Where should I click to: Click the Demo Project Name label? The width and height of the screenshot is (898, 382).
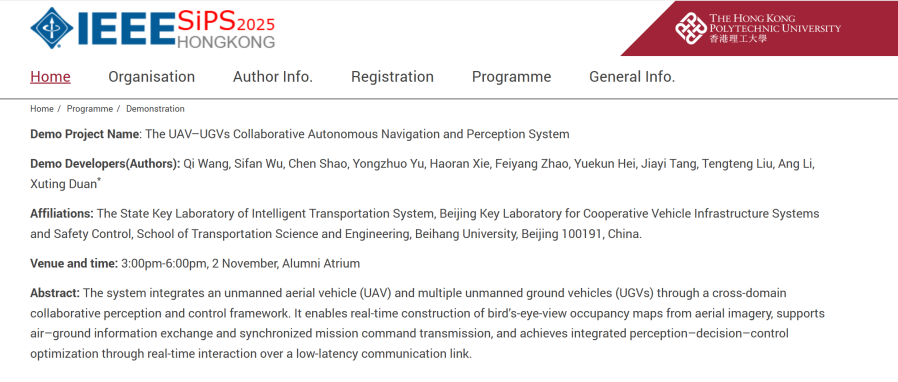pos(85,135)
